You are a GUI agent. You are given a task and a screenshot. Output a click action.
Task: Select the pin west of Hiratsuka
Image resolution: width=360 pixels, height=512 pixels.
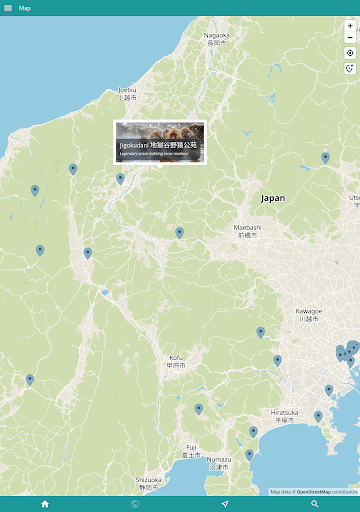point(253,432)
